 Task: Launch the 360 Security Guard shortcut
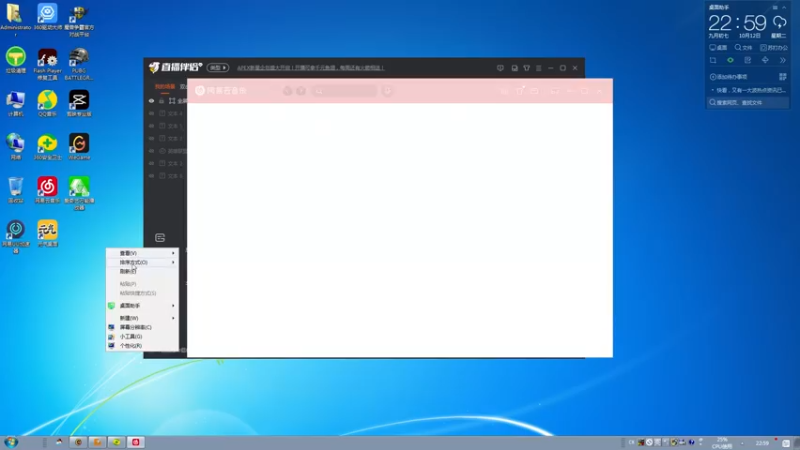(47, 146)
